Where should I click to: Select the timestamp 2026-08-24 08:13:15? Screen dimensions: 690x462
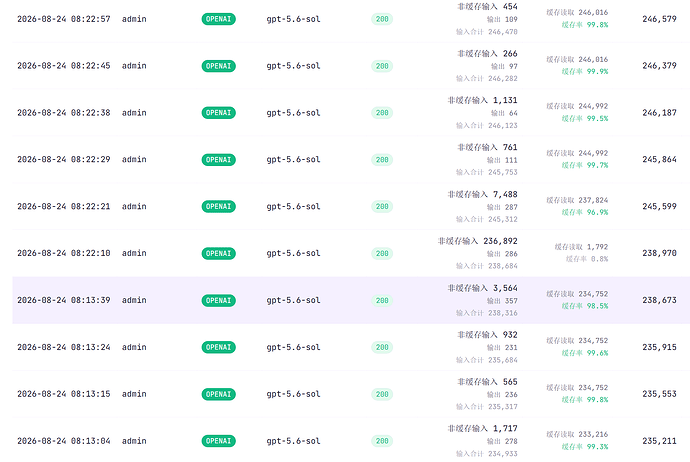[64, 394]
